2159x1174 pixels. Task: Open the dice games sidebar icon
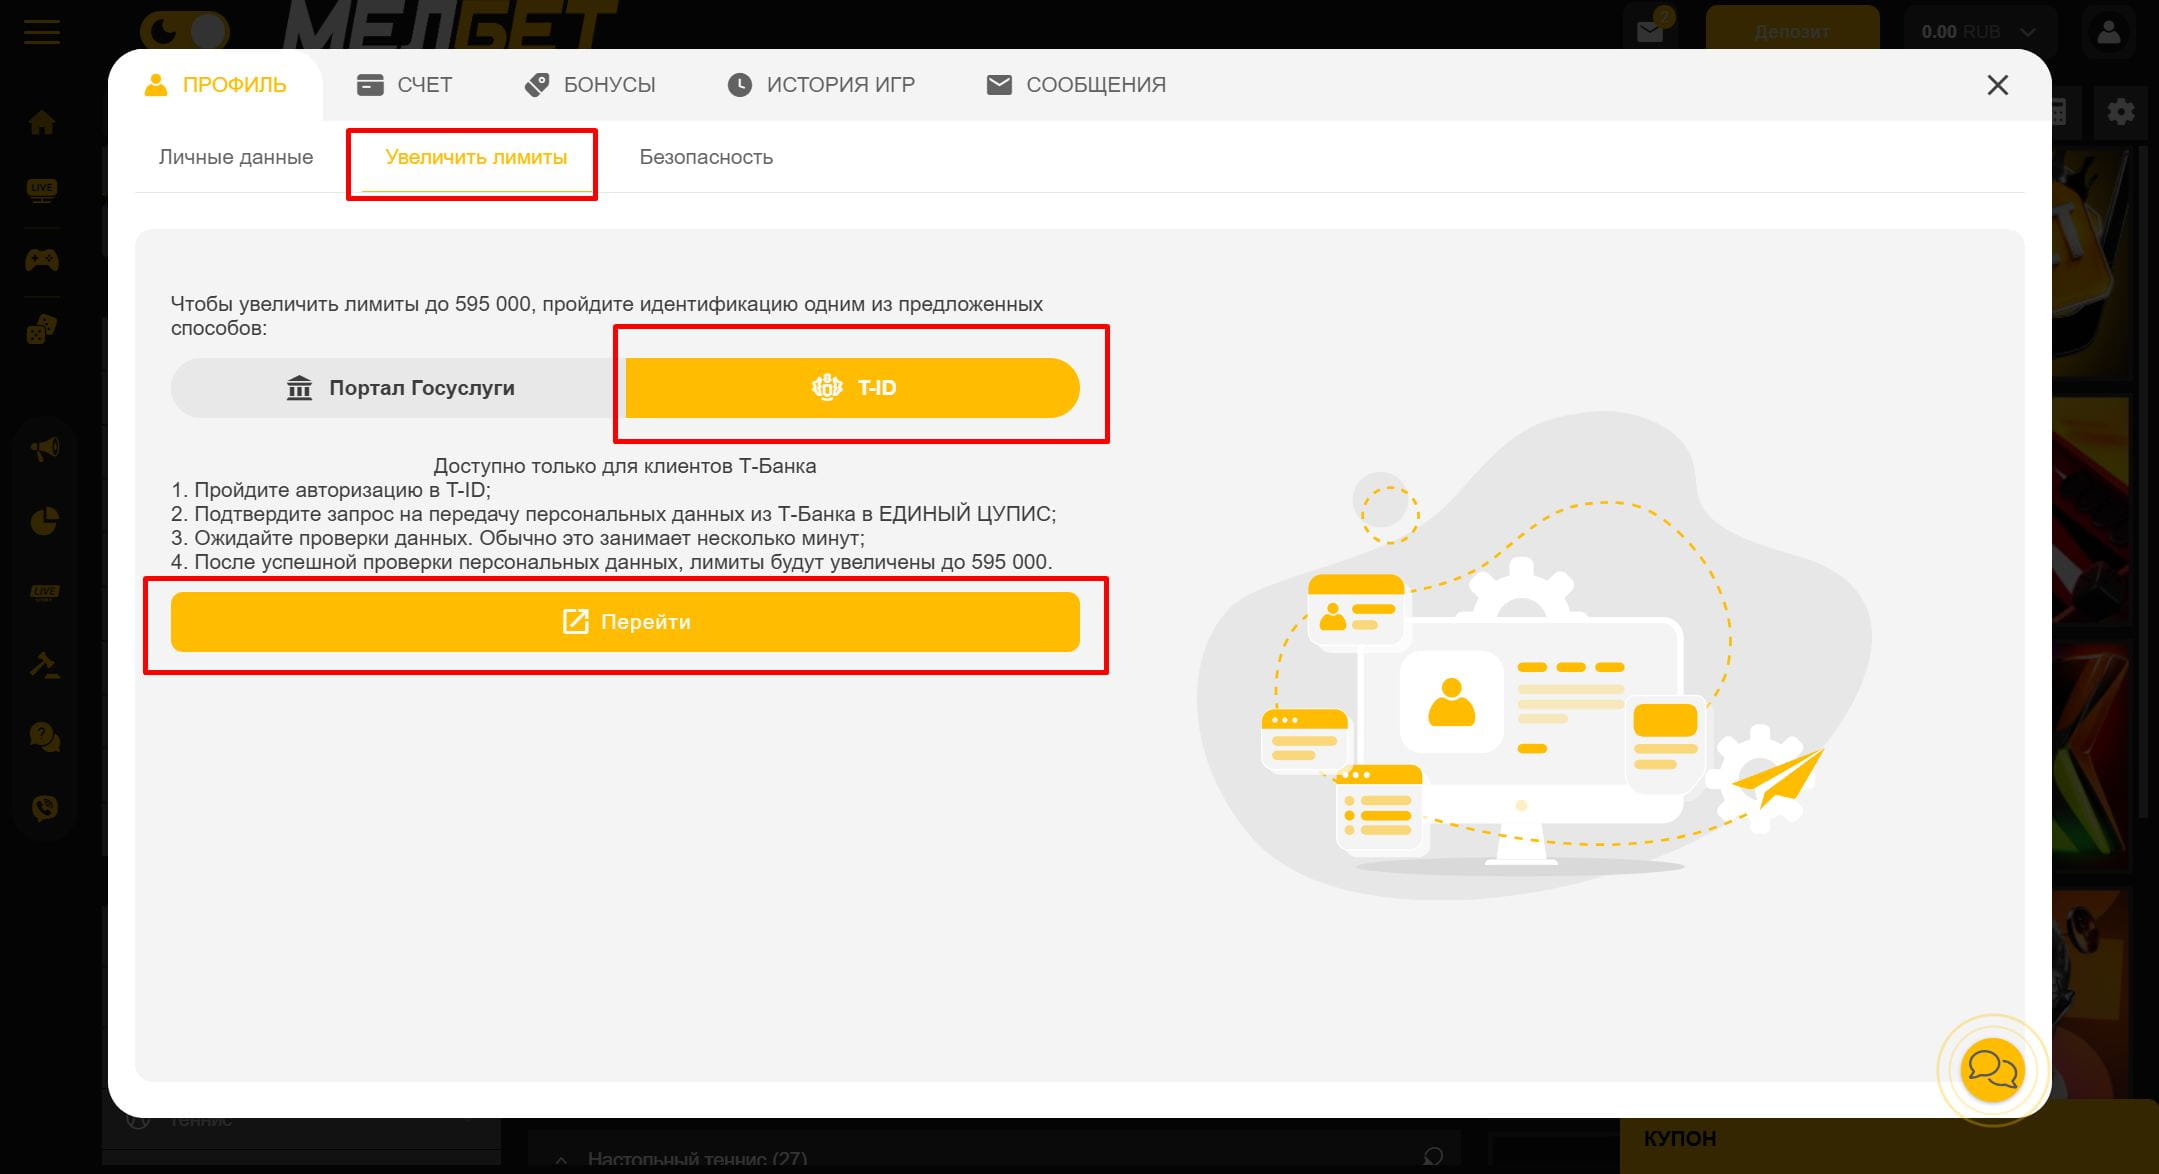click(x=42, y=329)
